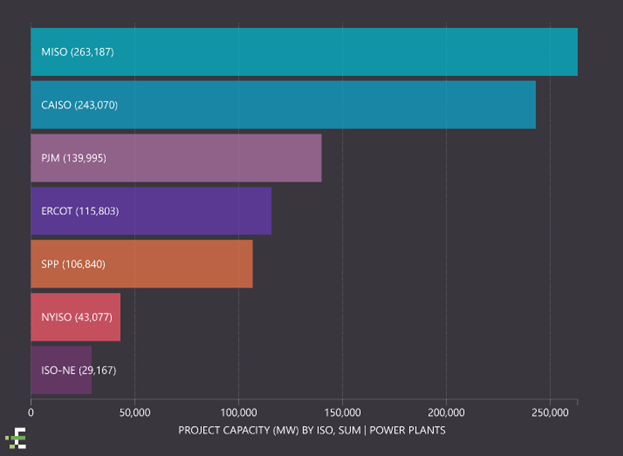This screenshot has height=456, width=623.
Task: Click the 0 tick label on the axis
Action: coord(31,412)
